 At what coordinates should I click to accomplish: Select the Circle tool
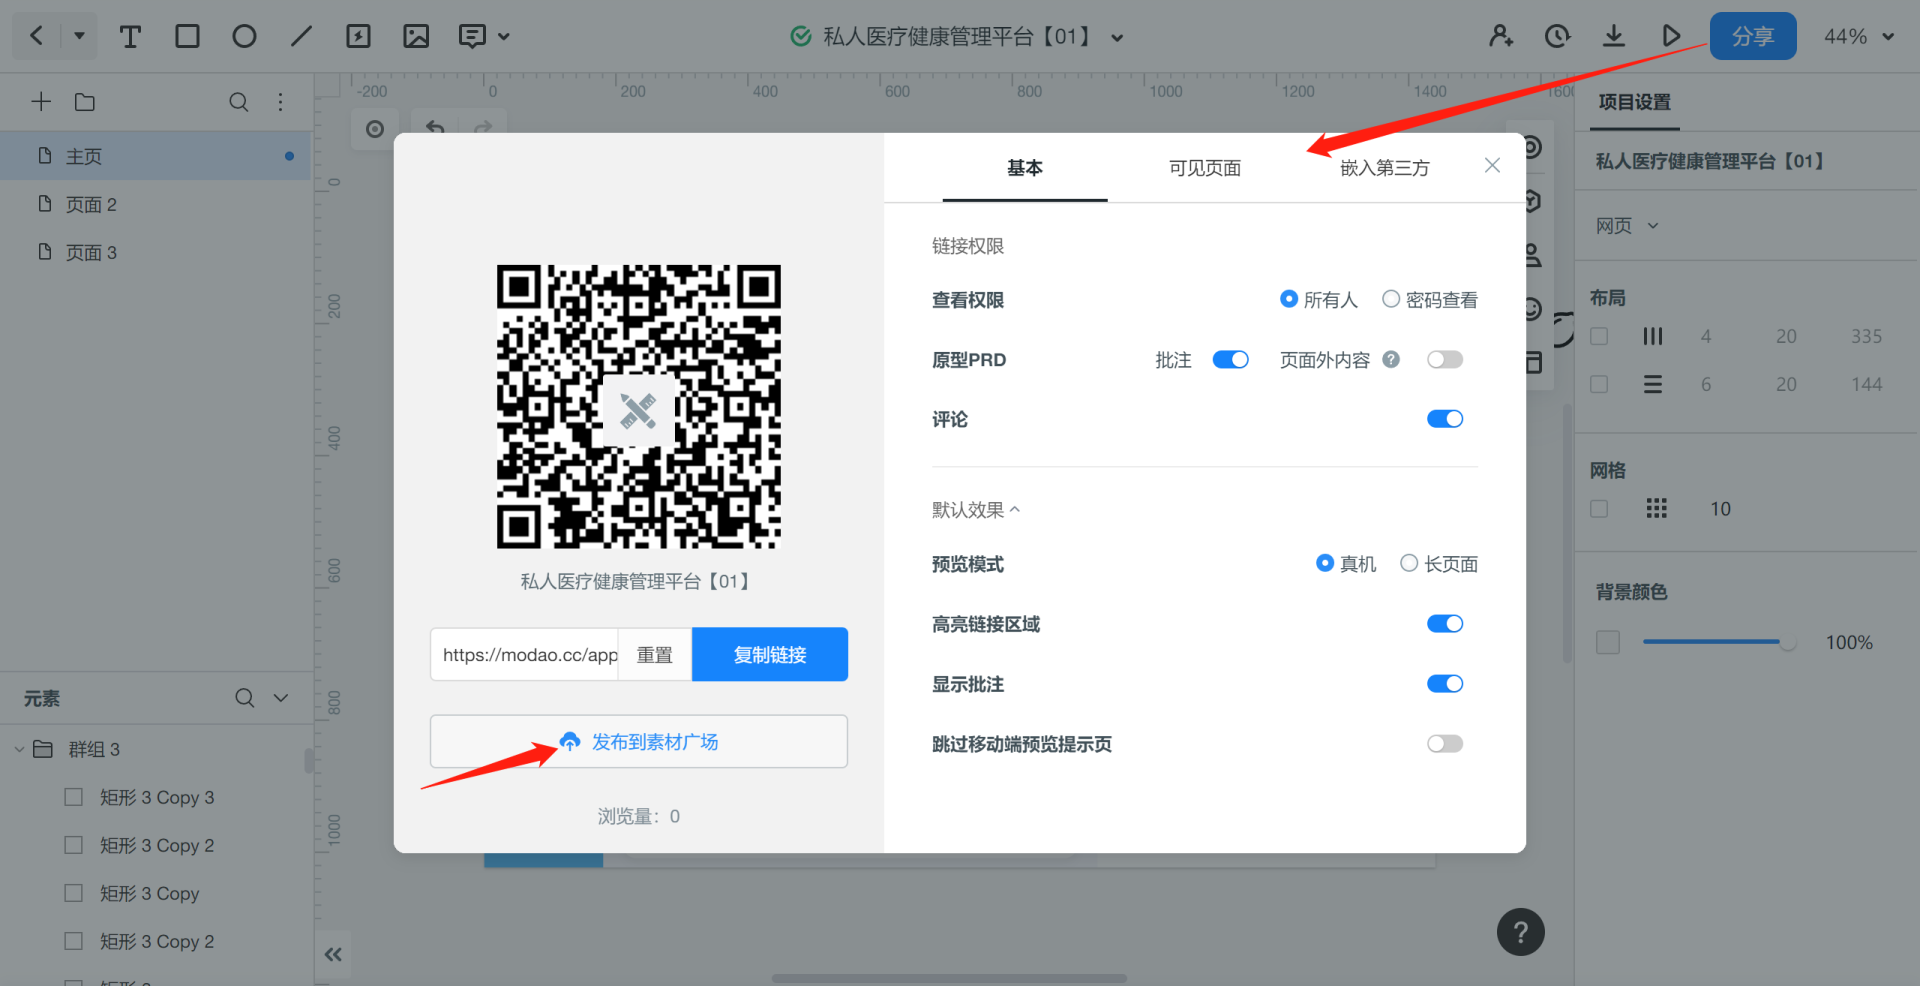pyautogui.click(x=244, y=37)
